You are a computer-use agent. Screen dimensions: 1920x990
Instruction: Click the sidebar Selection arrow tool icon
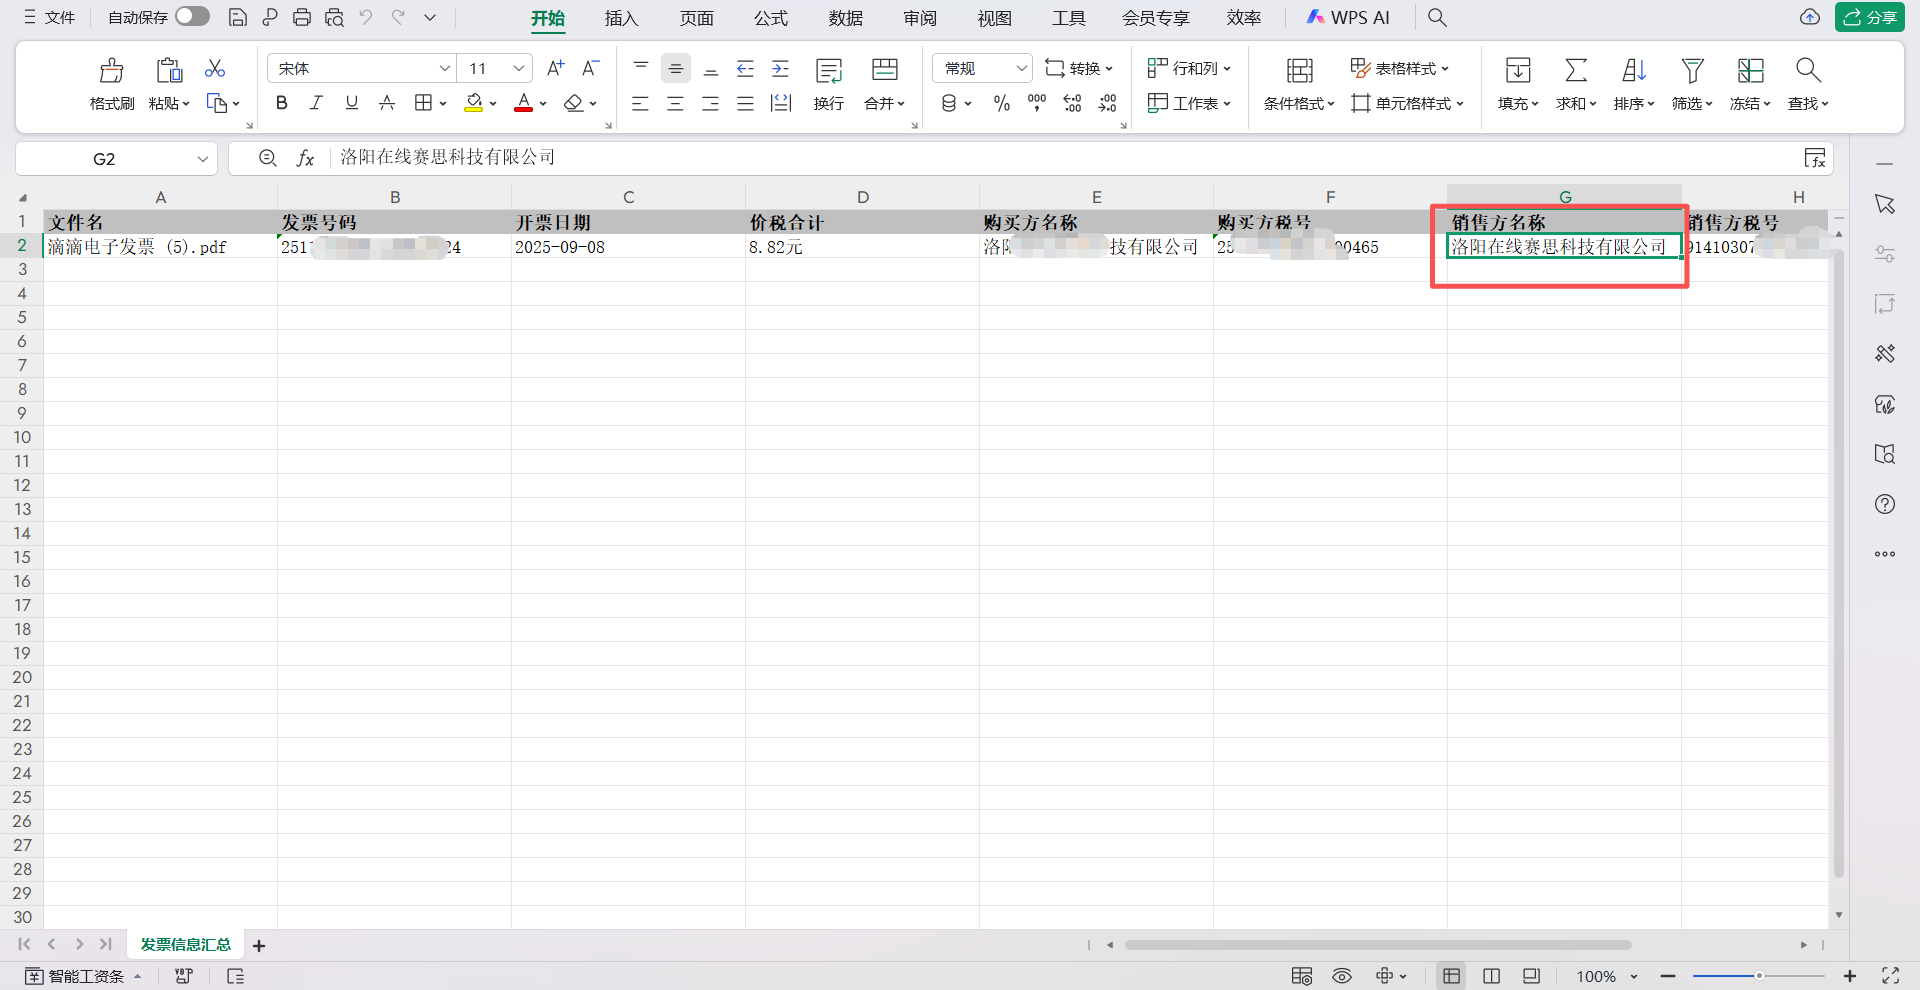(1885, 204)
